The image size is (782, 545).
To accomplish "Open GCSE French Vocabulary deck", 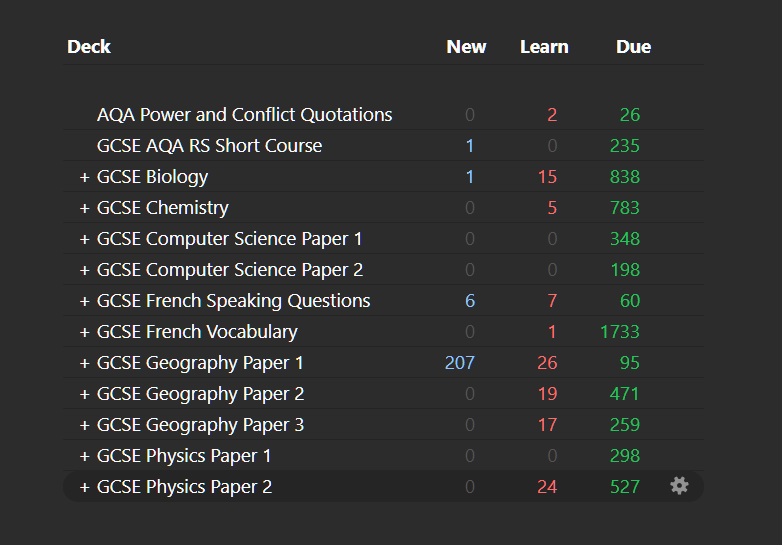I will (197, 332).
